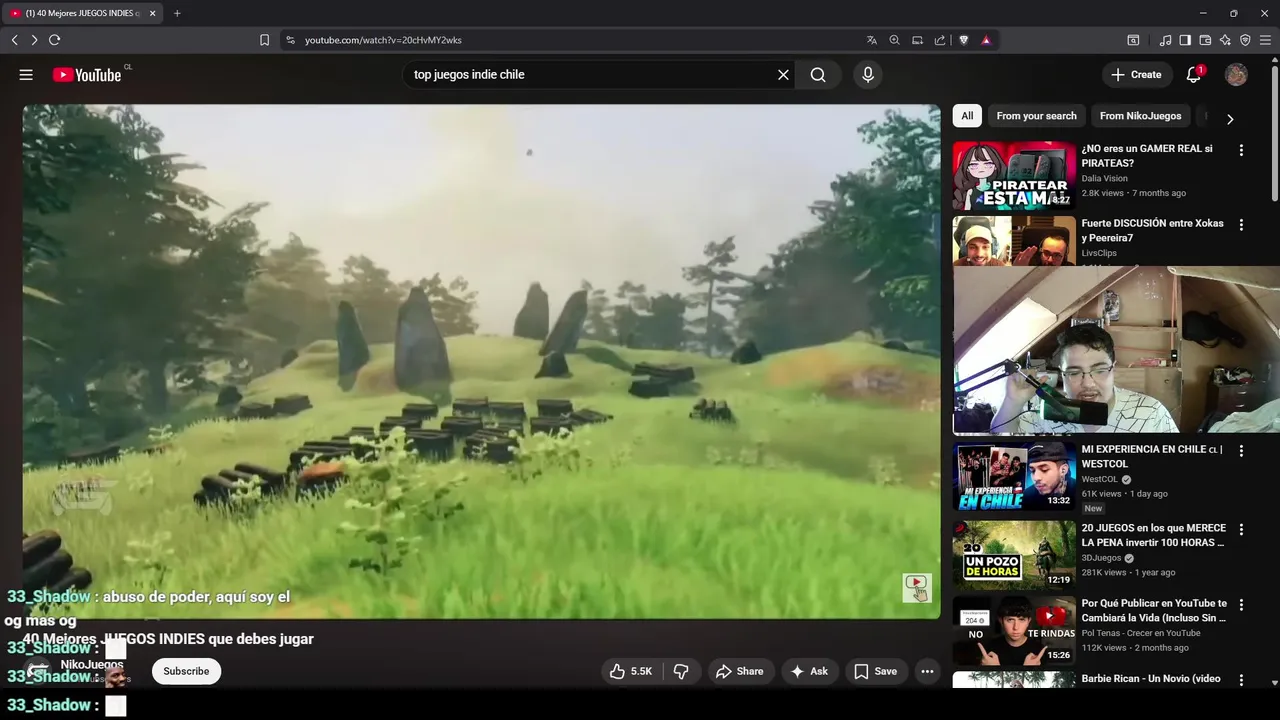This screenshot has width=1280, height=720.
Task: Open Por Qué Publicar en YouTube title
Action: click(x=1153, y=610)
